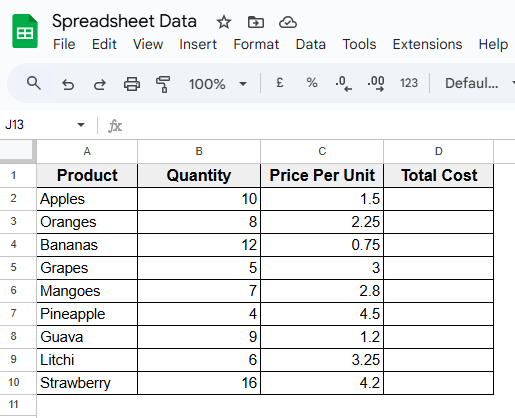The width and height of the screenshot is (515, 418).
Task: Select column B header
Action: [x=199, y=151]
